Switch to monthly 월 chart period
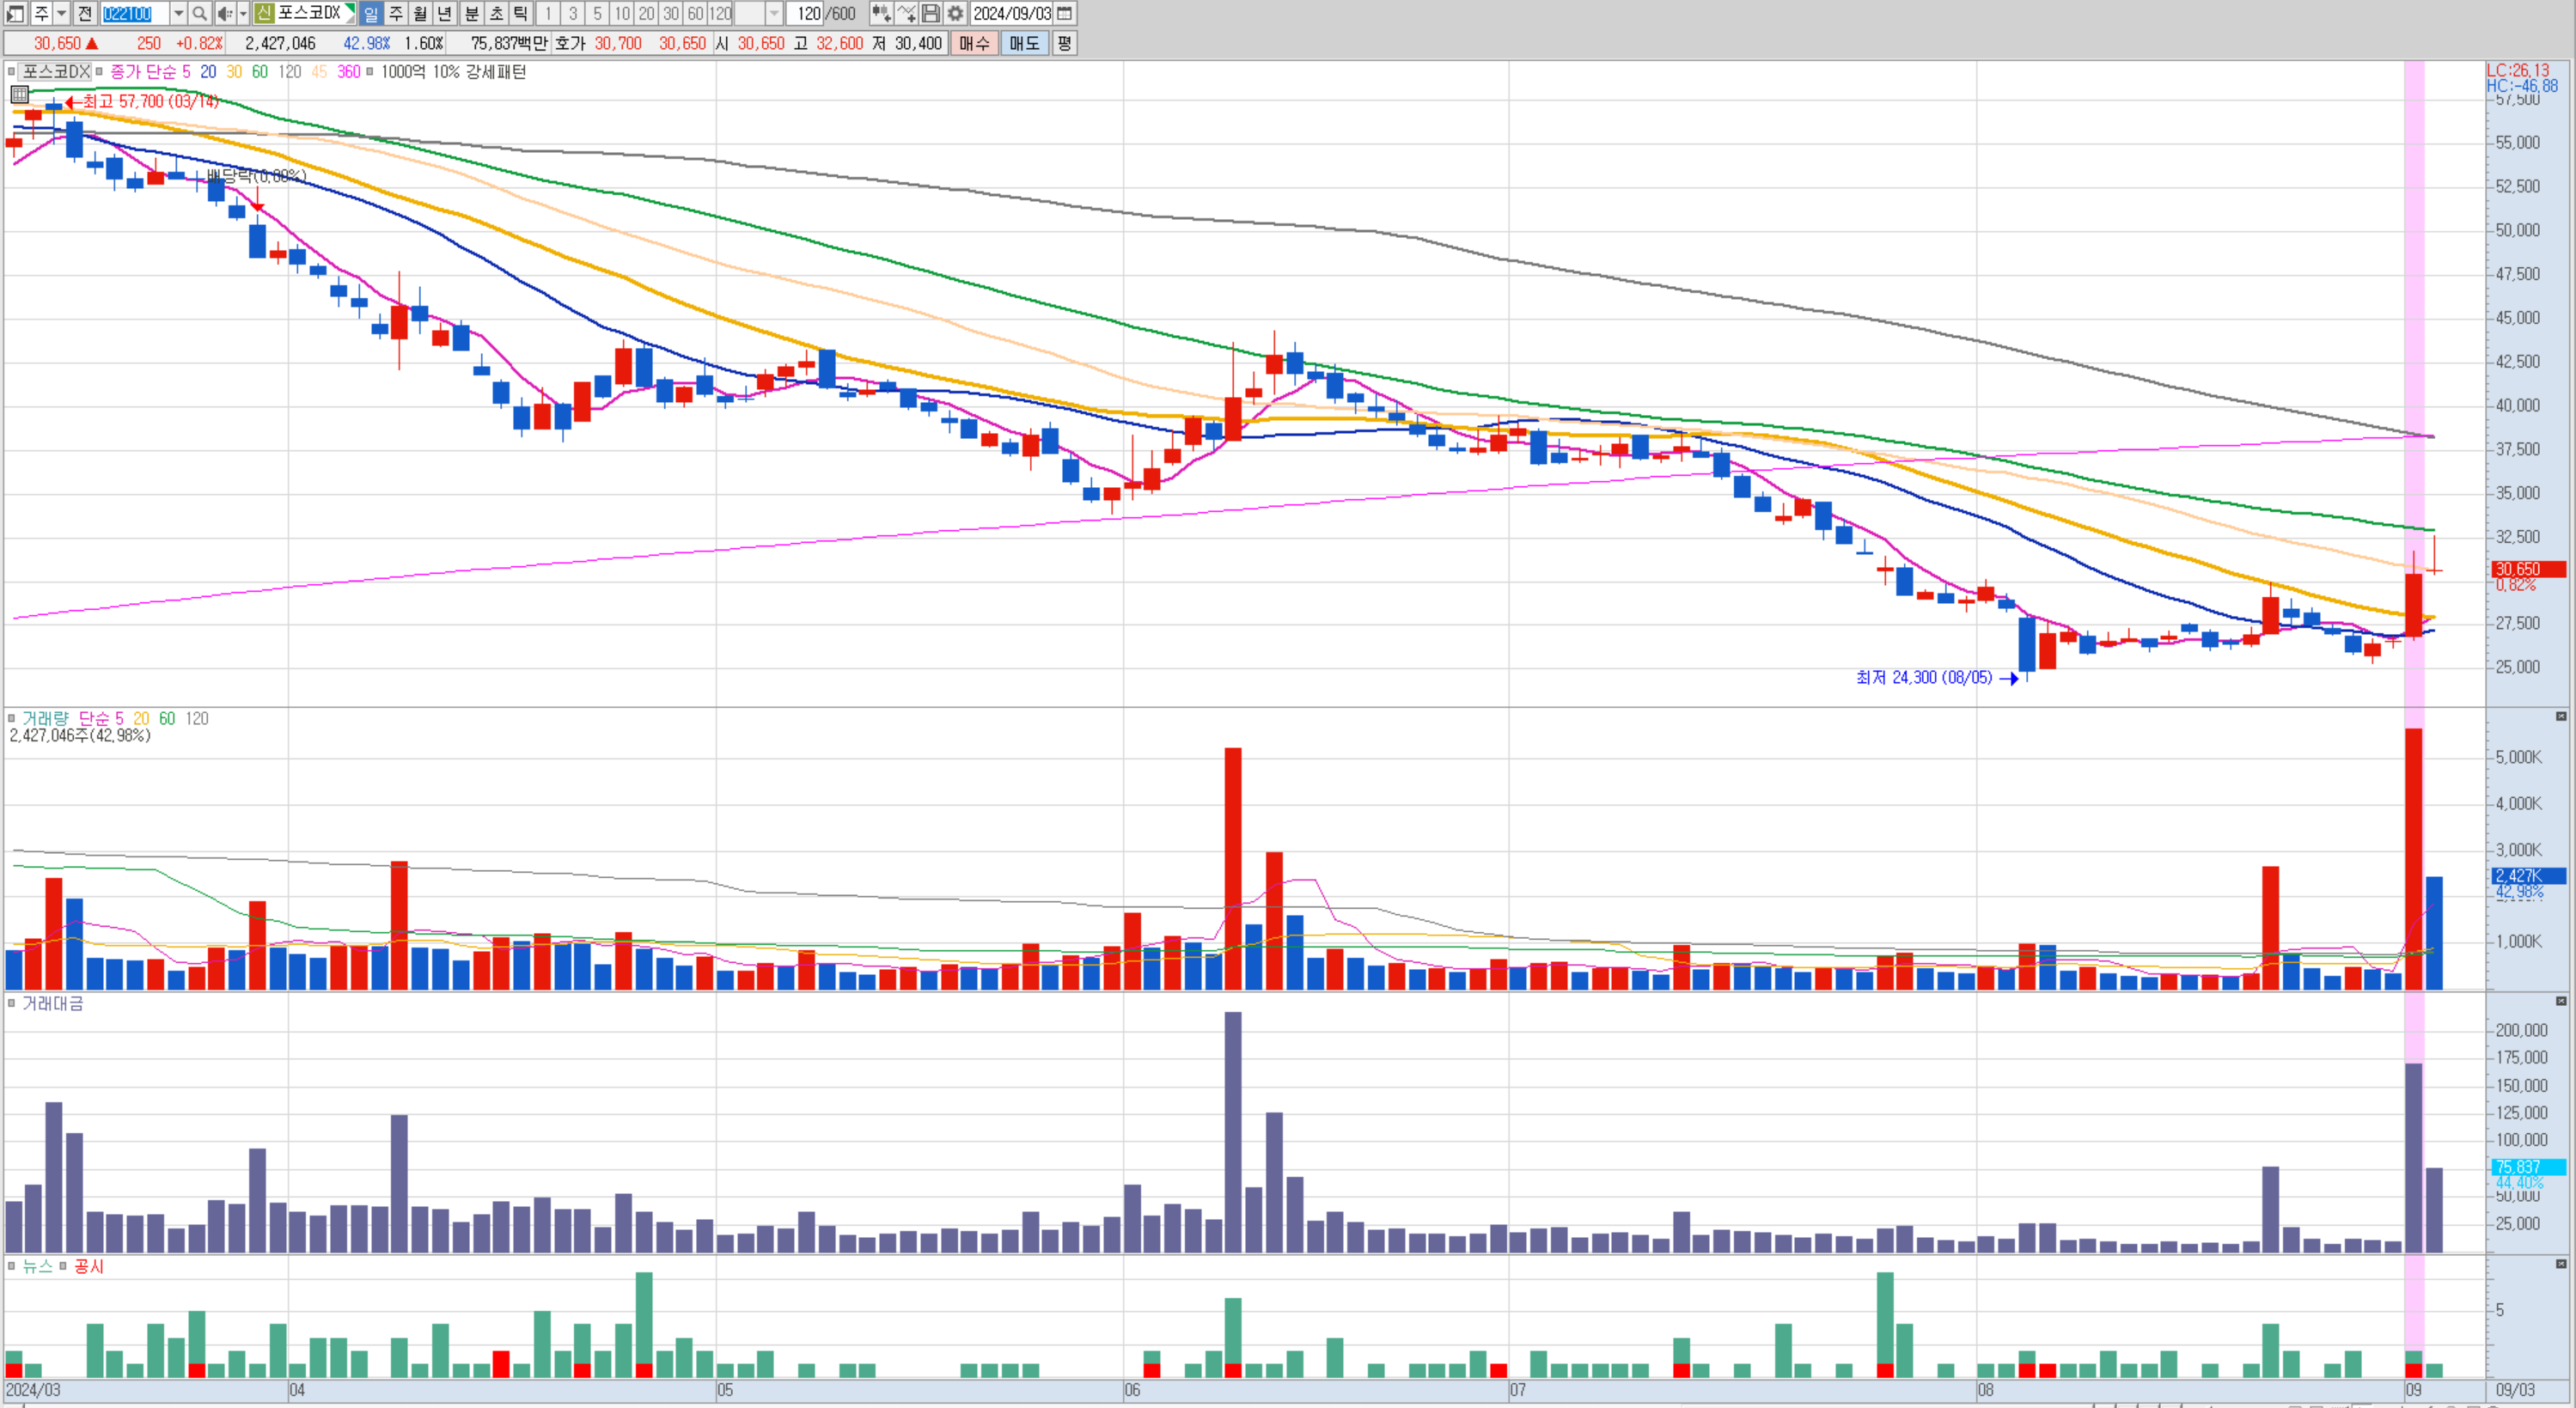The width and height of the screenshot is (2576, 1408). [420, 13]
